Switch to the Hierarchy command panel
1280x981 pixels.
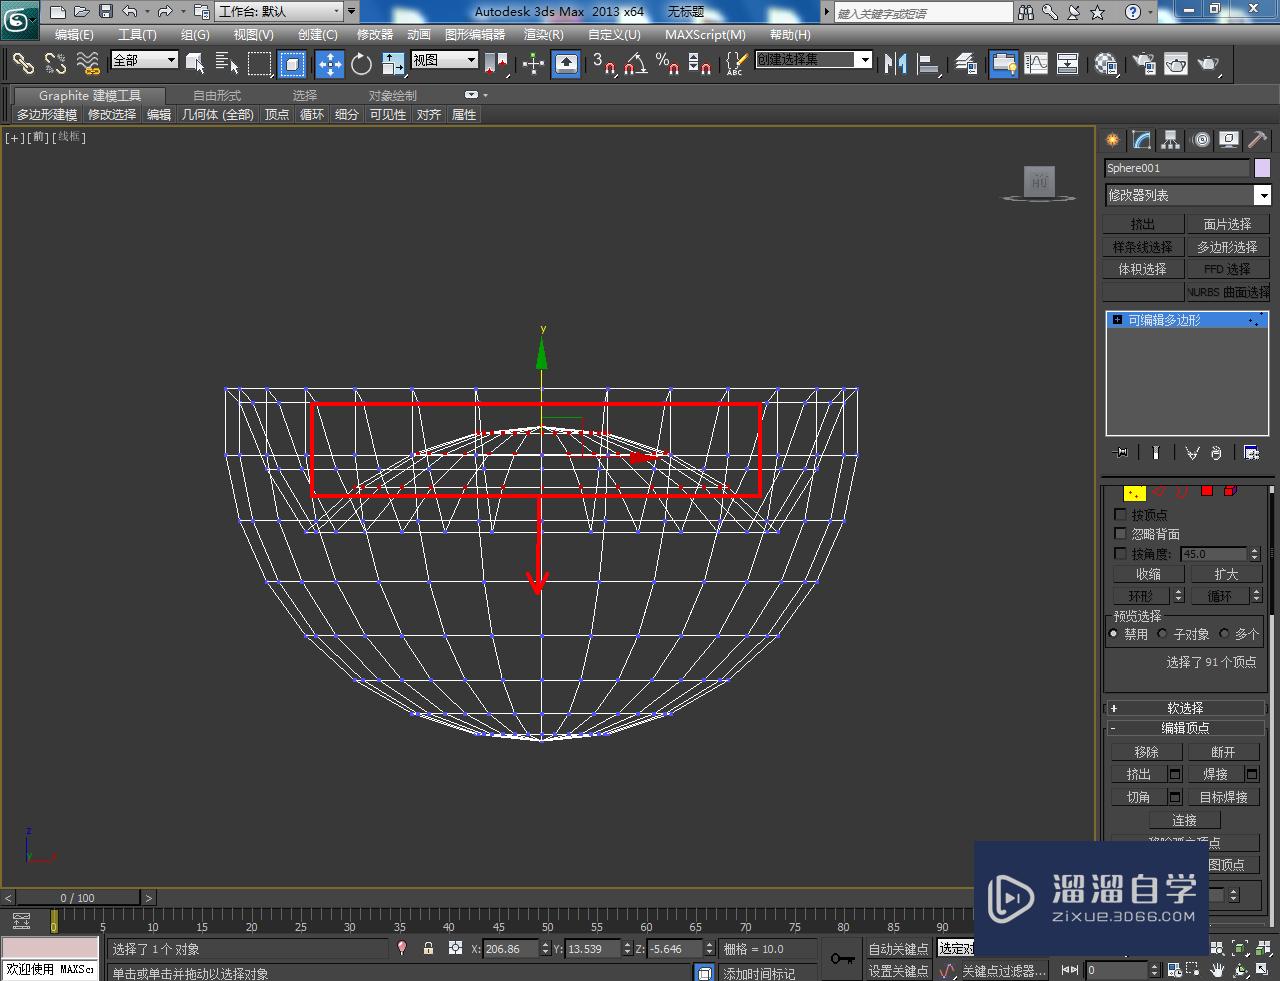pyautogui.click(x=1170, y=140)
